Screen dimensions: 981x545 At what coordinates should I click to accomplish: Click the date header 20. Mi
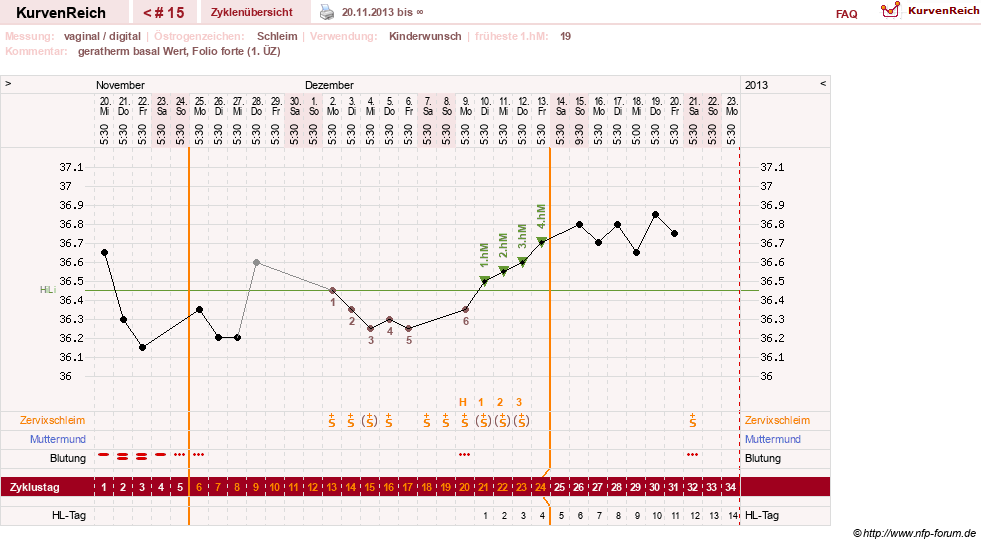[104, 106]
